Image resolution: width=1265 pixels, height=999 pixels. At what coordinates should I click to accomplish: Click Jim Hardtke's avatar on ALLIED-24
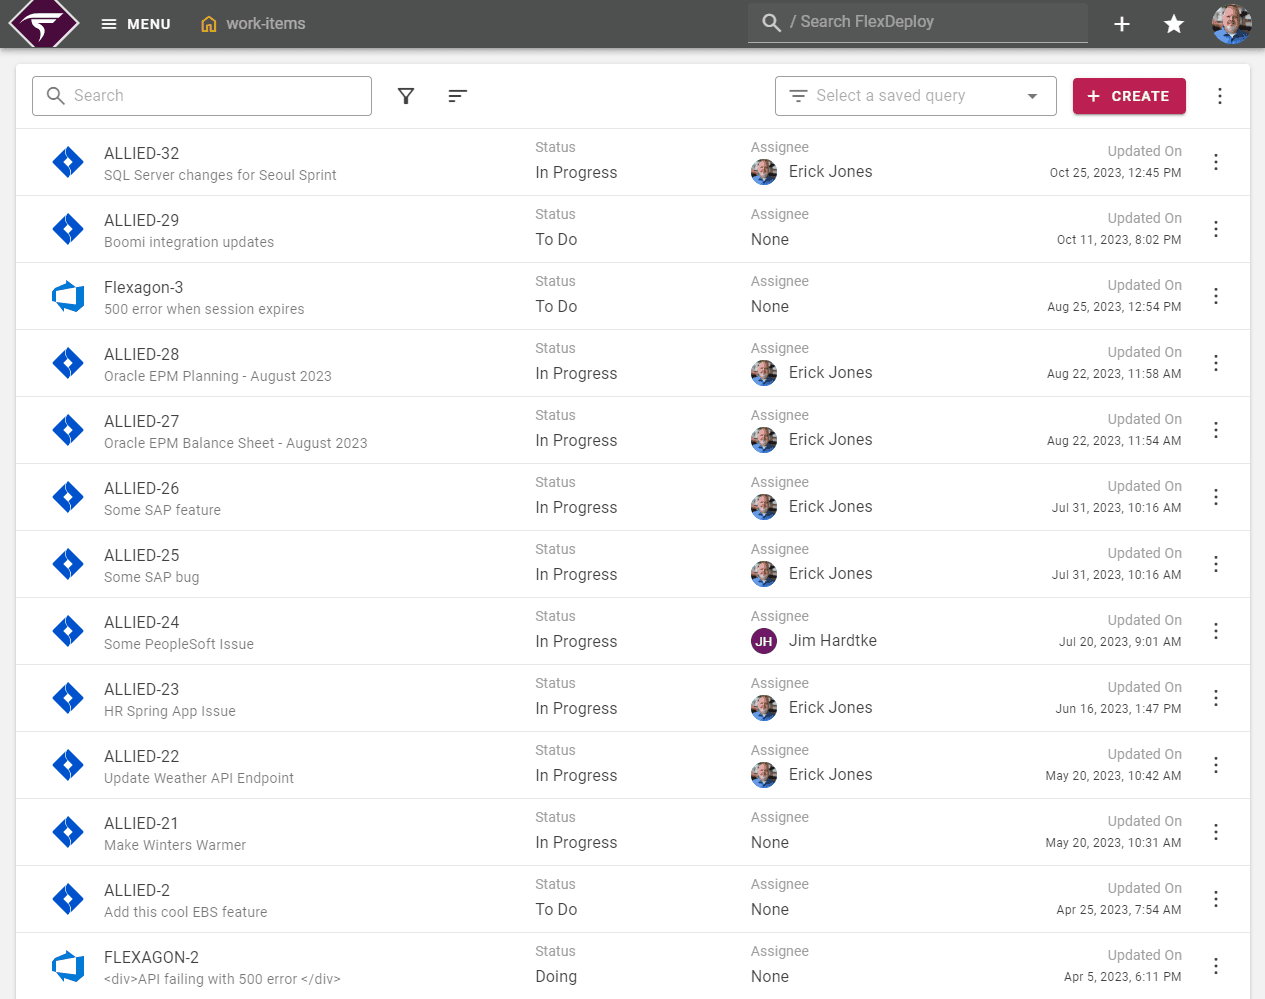tap(763, 641)
